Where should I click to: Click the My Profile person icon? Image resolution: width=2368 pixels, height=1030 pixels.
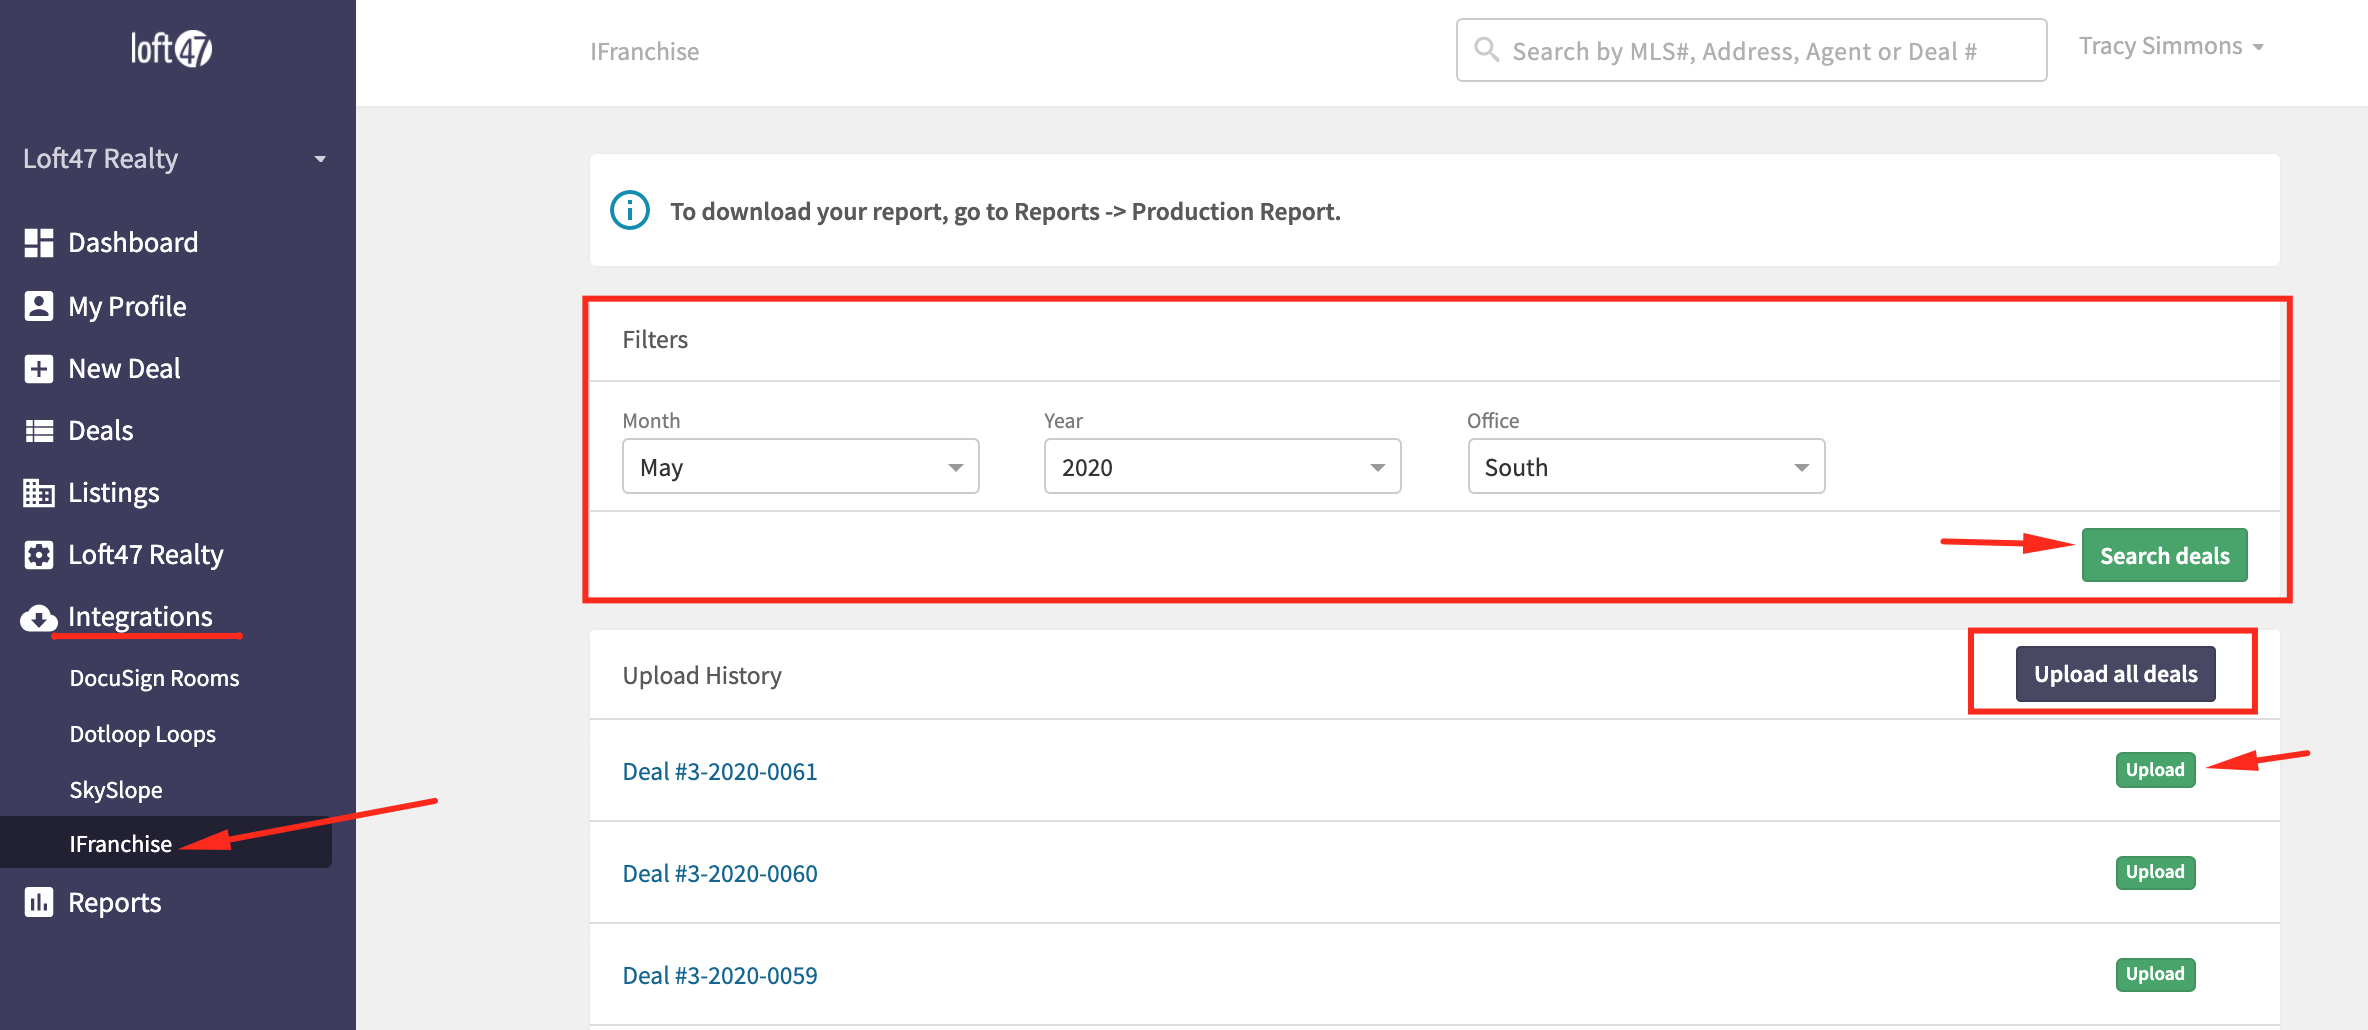pyautogui.click(x=39, y=306)
